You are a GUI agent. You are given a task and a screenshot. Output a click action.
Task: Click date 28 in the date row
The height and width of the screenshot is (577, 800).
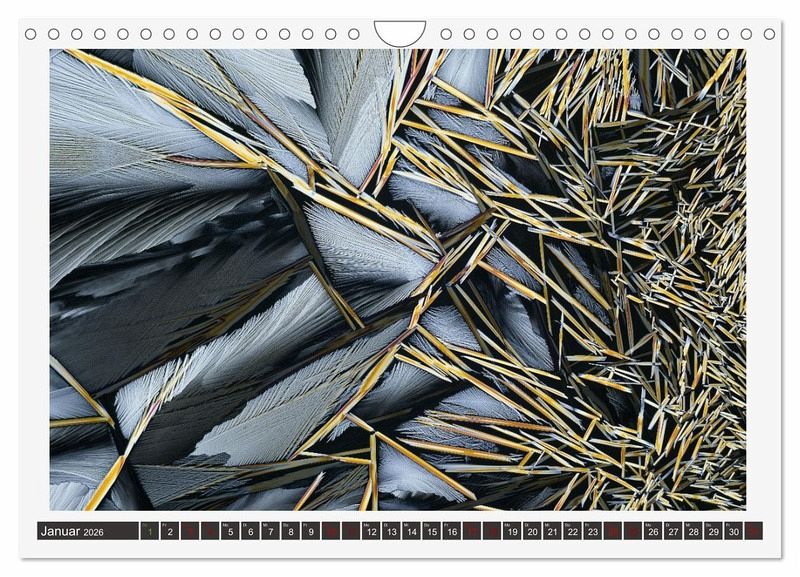click(693, 531)
